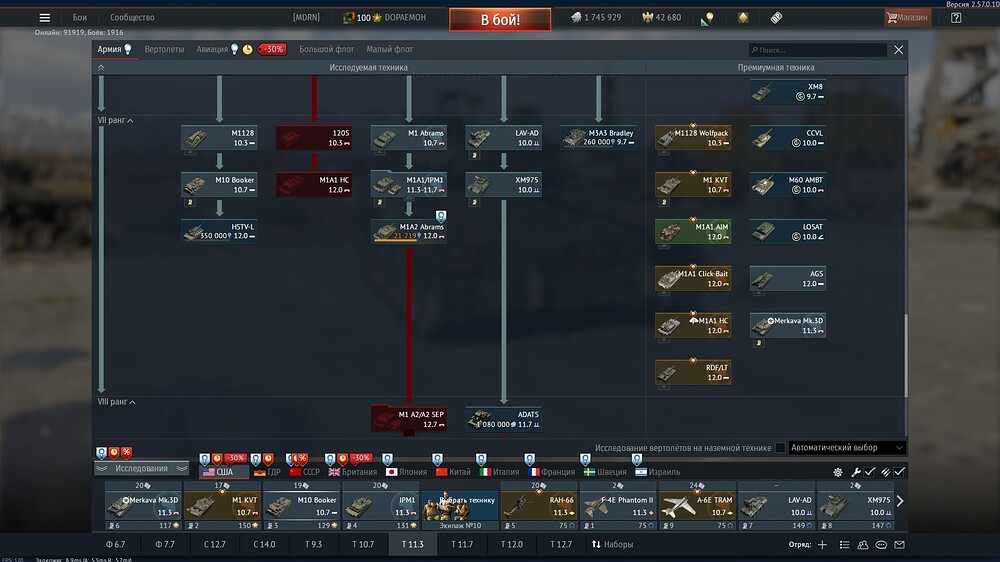Select the M1A1 Click-Bait vehicle card
The width and height of the screenshot is (1000, 562).
coord(693,279)
